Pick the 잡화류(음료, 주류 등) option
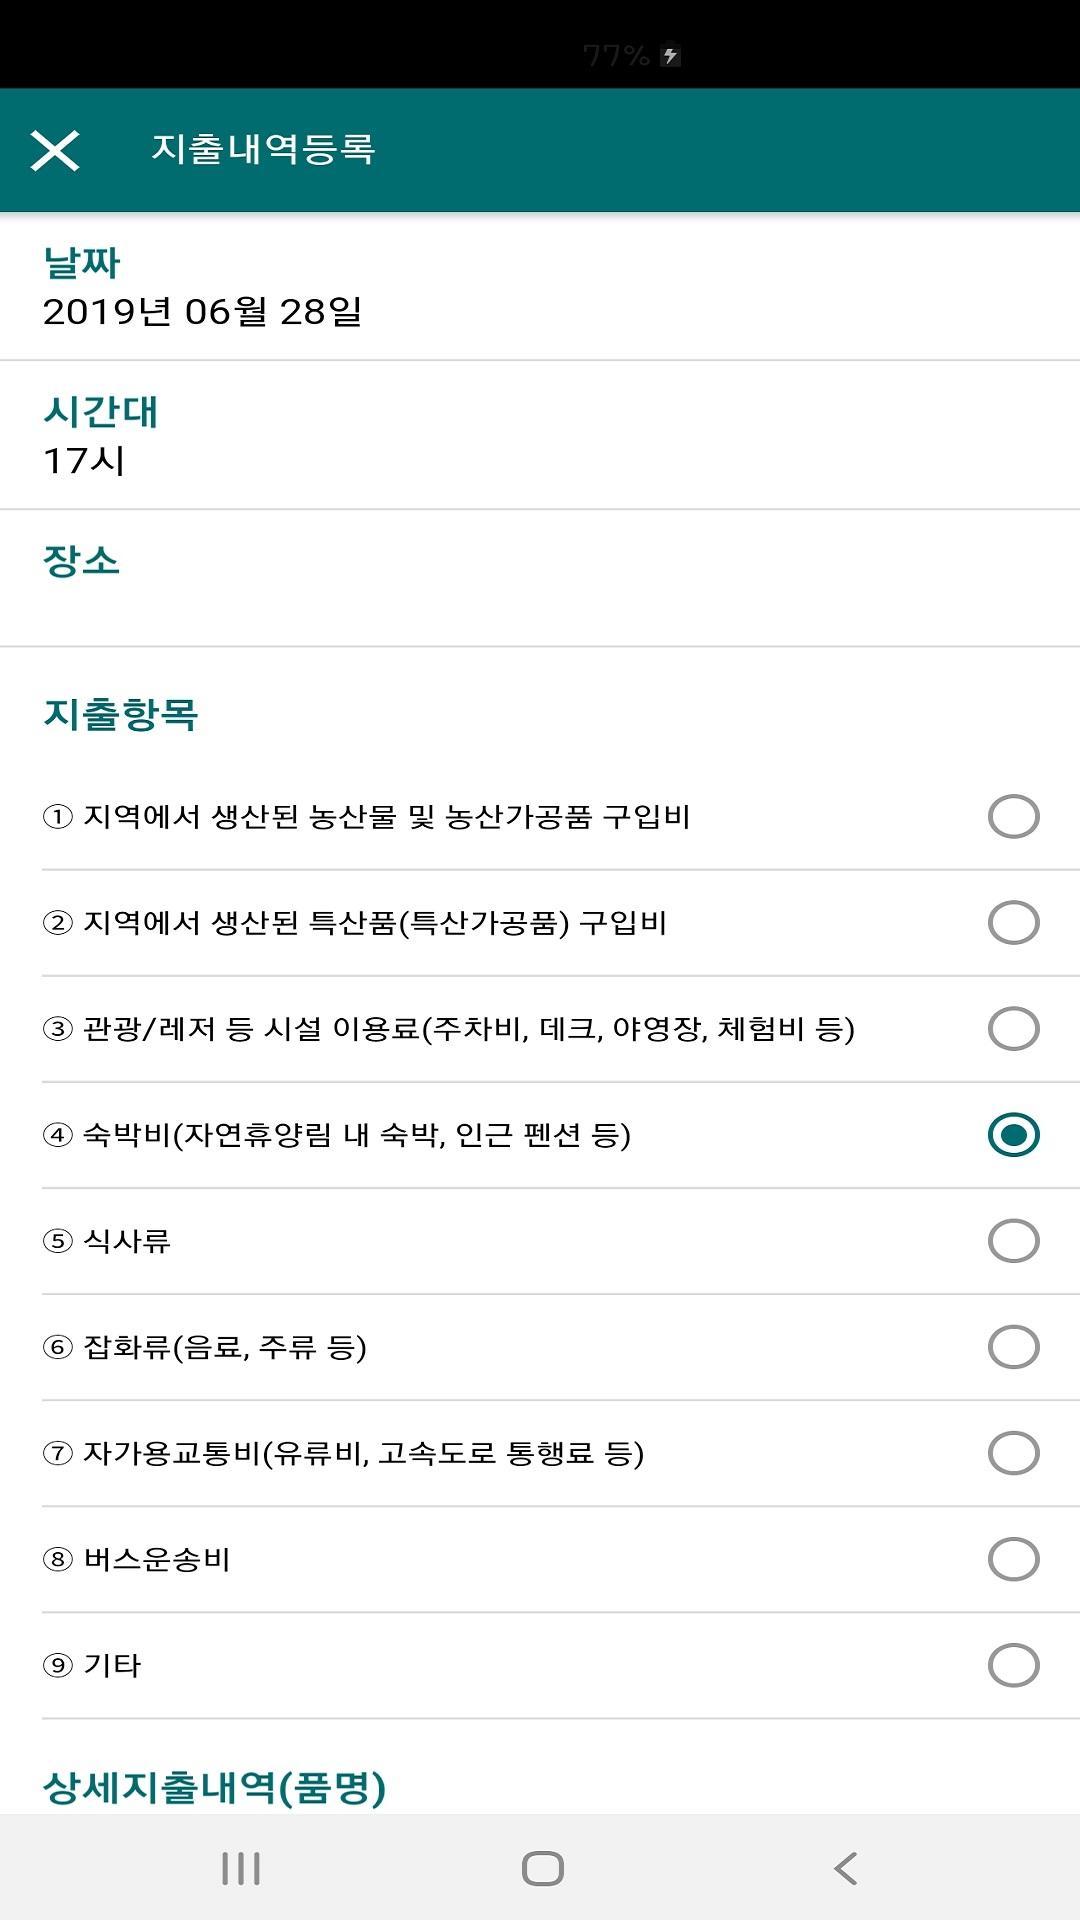This screenshot has height=1920, width=1080. tap(1013, 1347)
